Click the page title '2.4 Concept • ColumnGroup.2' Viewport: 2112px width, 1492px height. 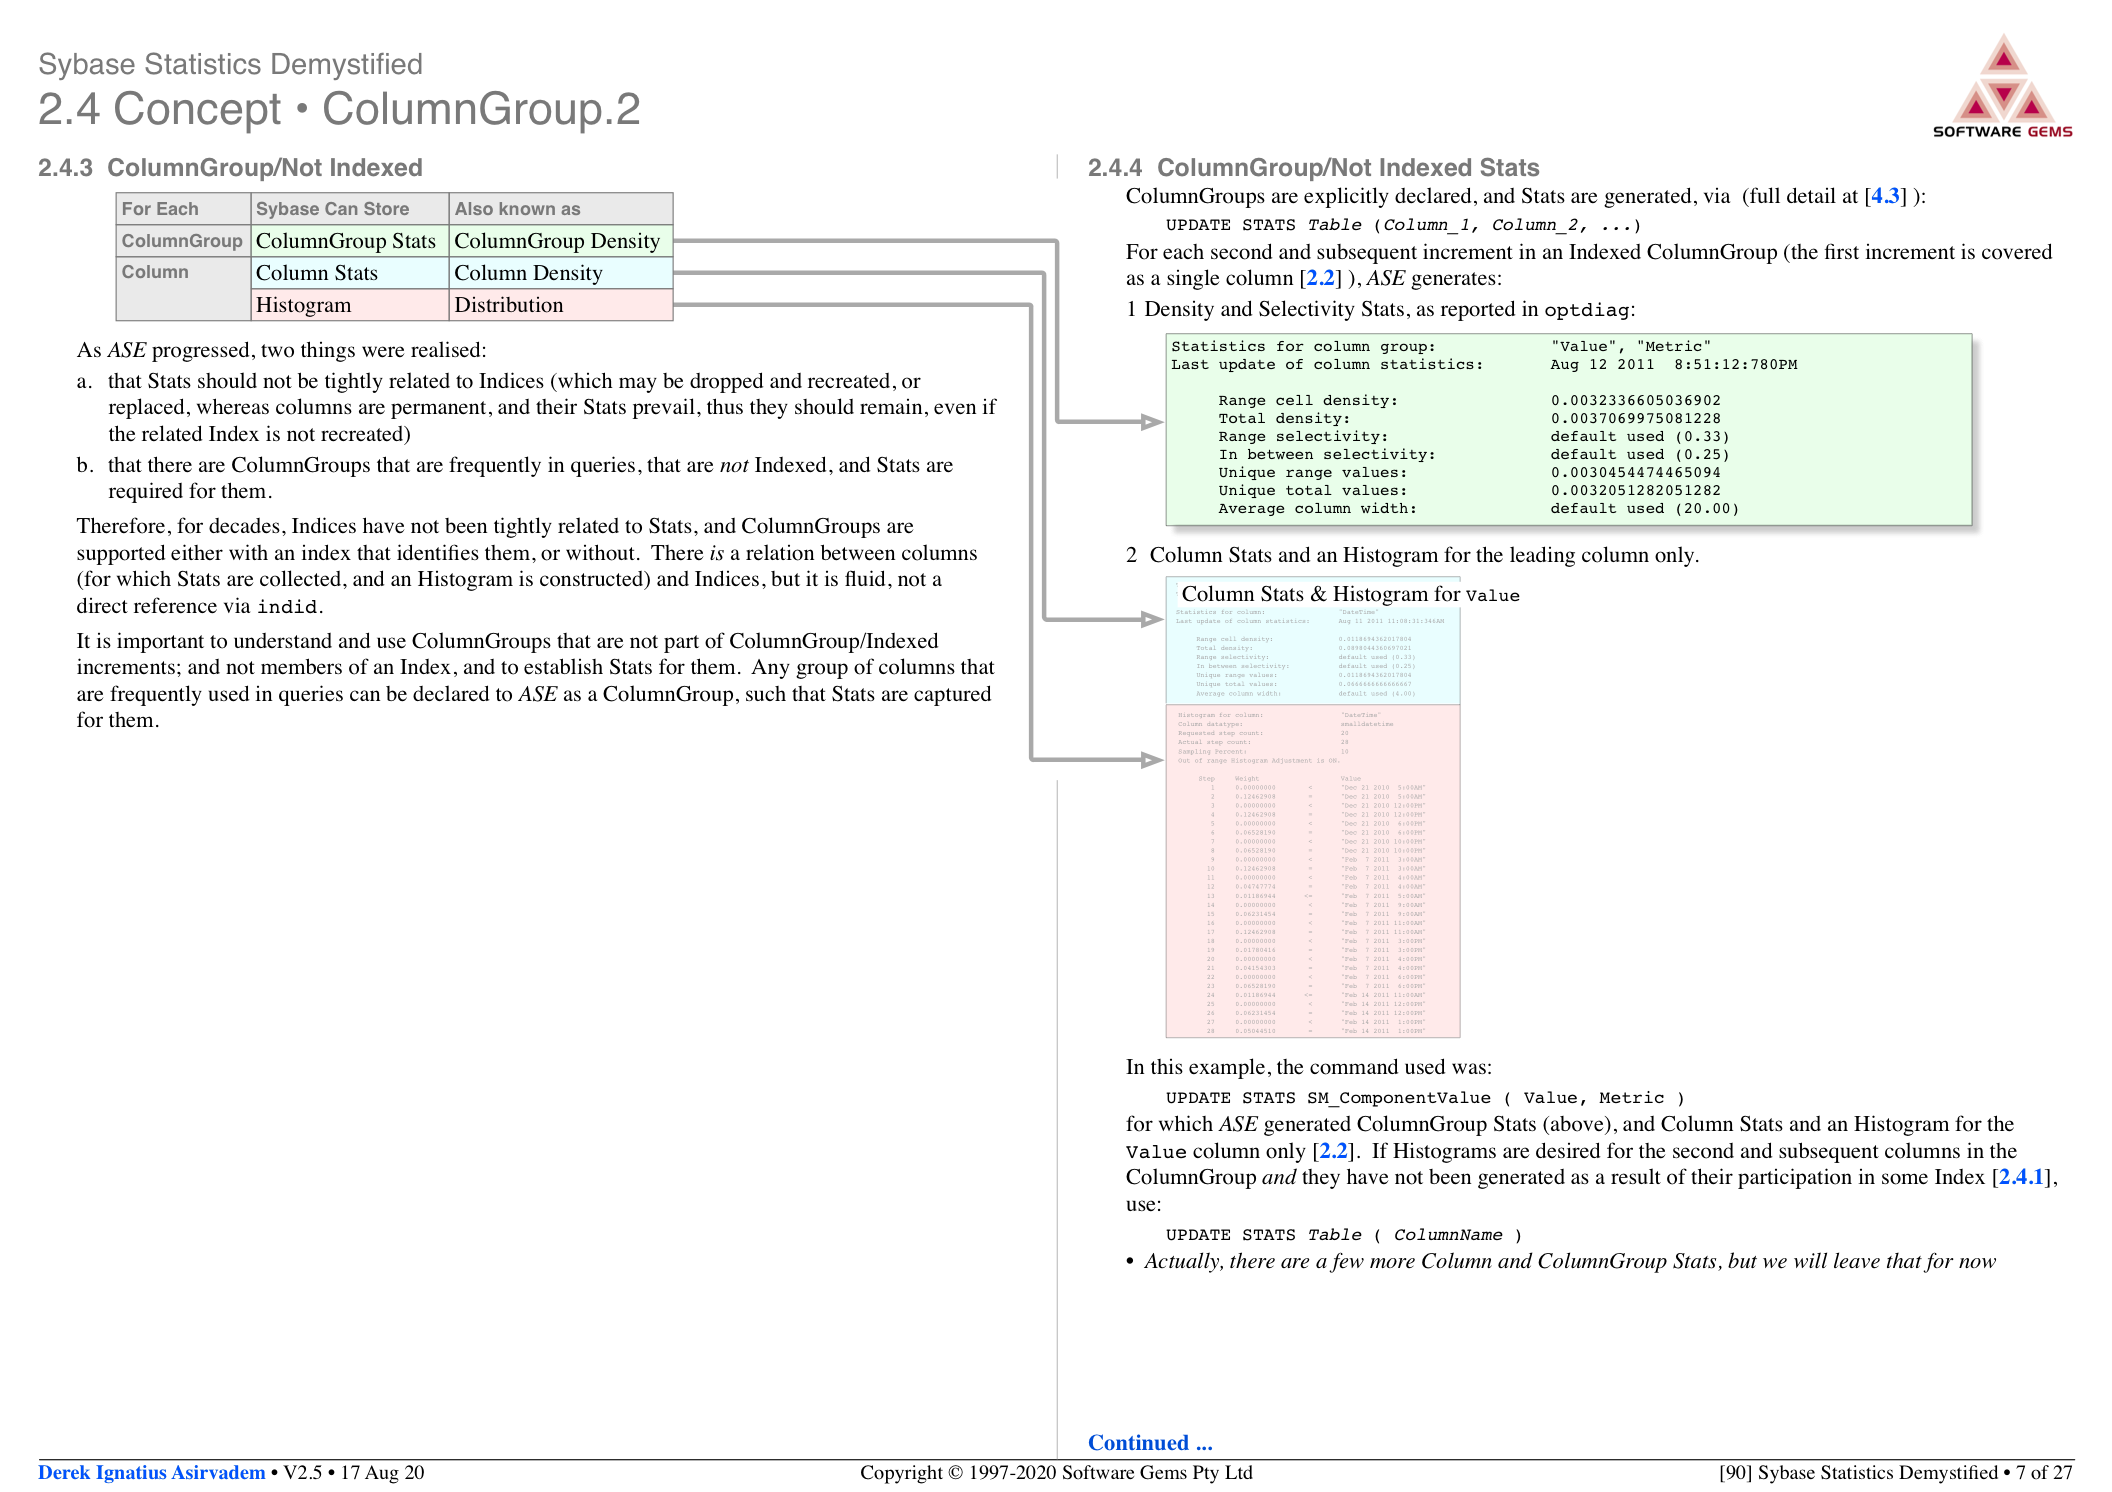click(339, 109)
